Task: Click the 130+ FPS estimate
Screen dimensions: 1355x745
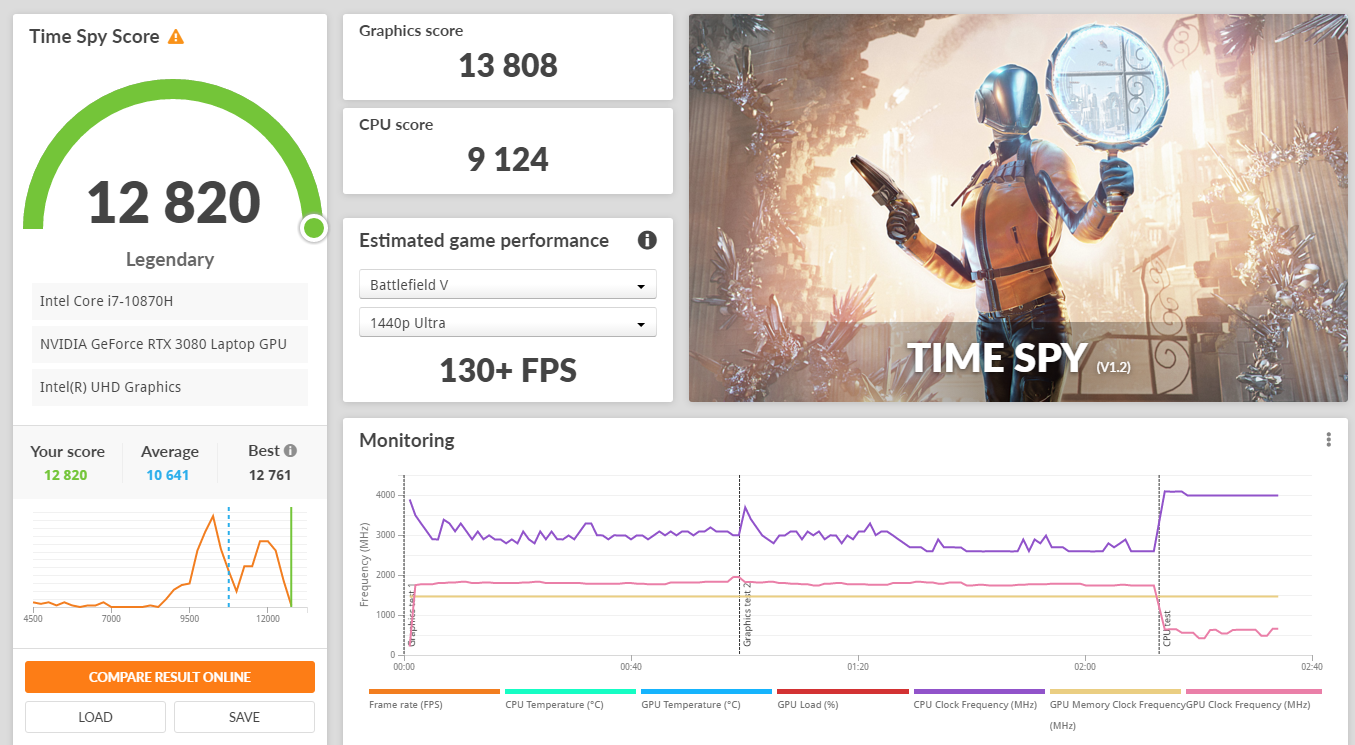Action: [x=508, y=371]
